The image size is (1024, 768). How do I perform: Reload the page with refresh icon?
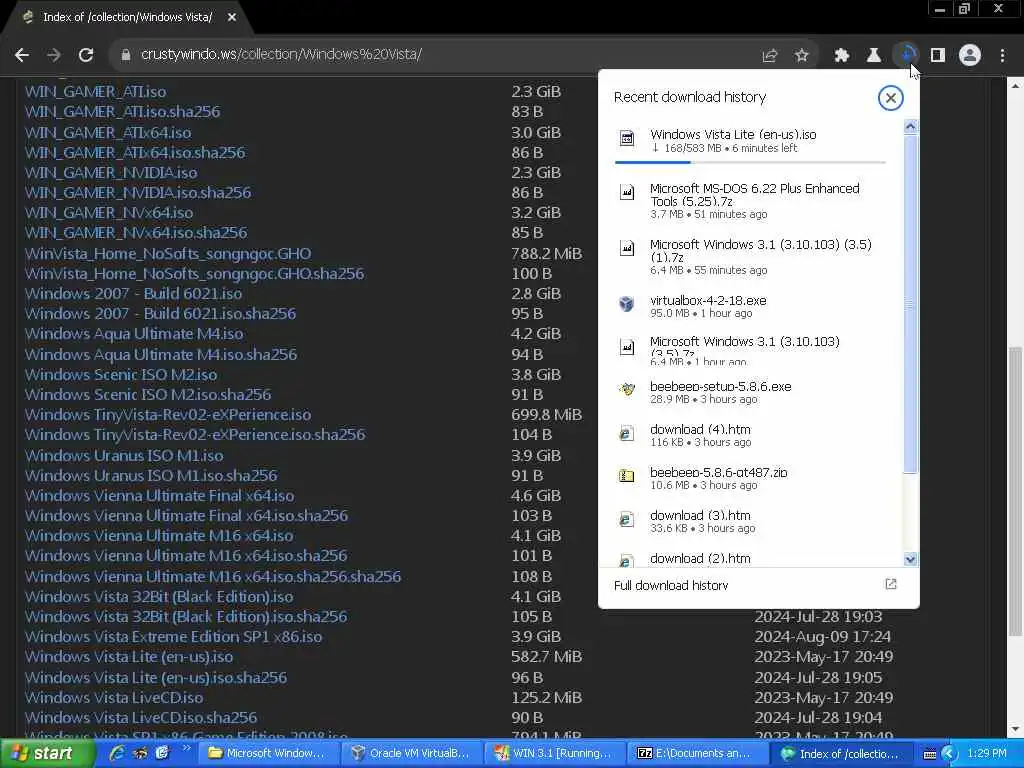tap(86, 55)
